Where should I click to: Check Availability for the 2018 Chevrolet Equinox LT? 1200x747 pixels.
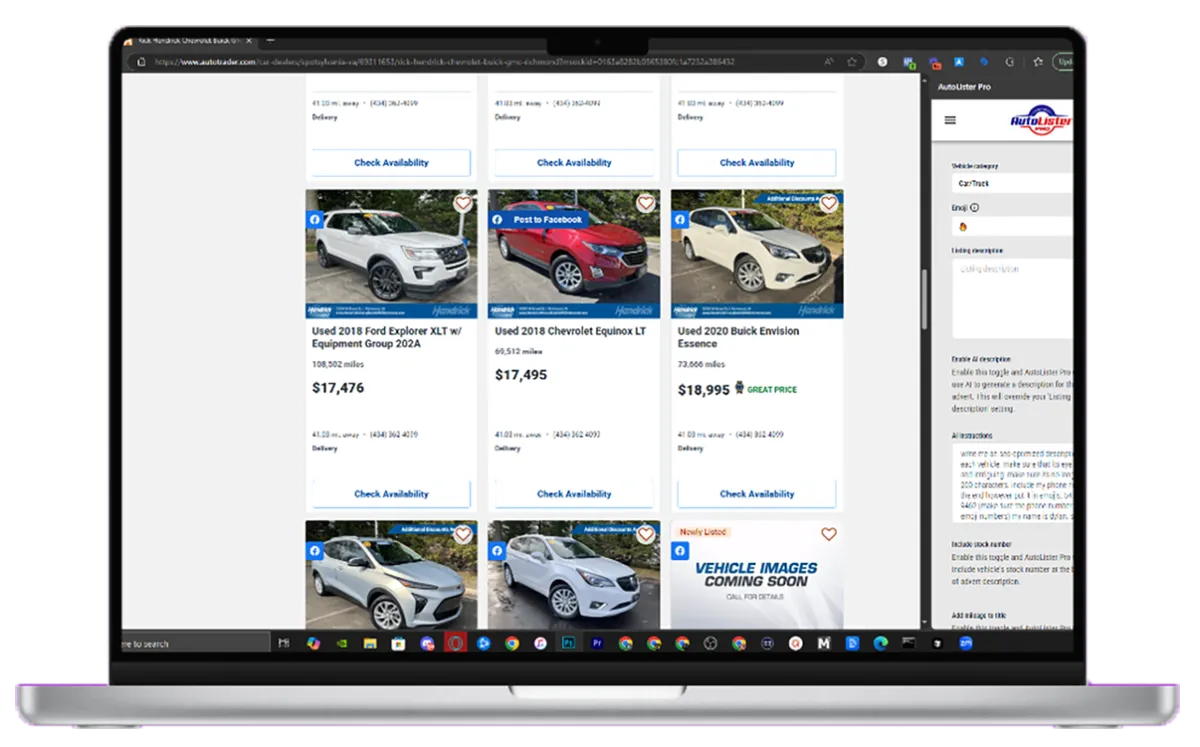pyautogui.click(x=574, y=493)
